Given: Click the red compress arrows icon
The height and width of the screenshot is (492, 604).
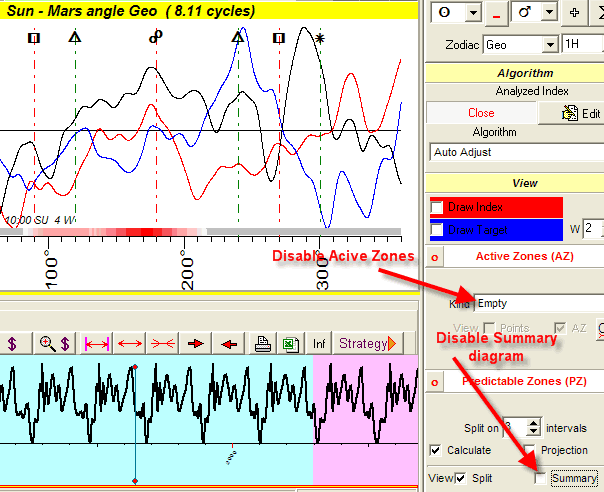Looking at the screenshot, I should click(x=162, y=343).
